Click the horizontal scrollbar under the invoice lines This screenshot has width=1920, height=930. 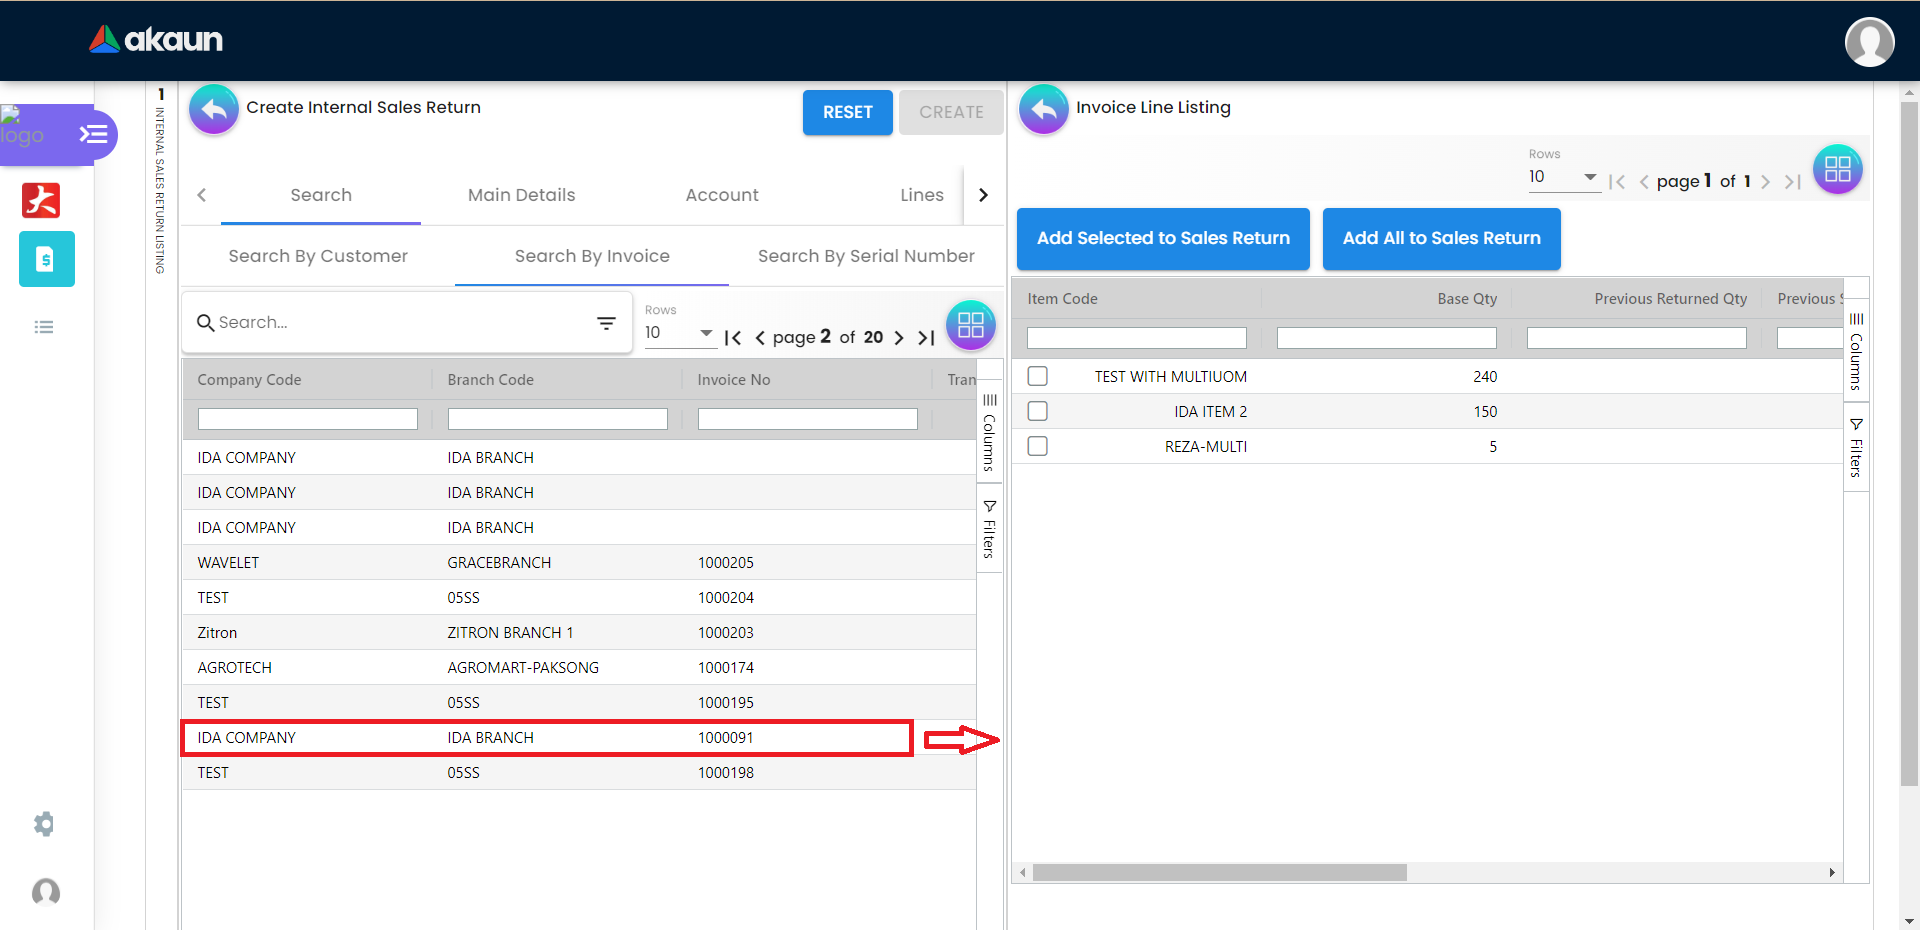tap(1219, 873)
